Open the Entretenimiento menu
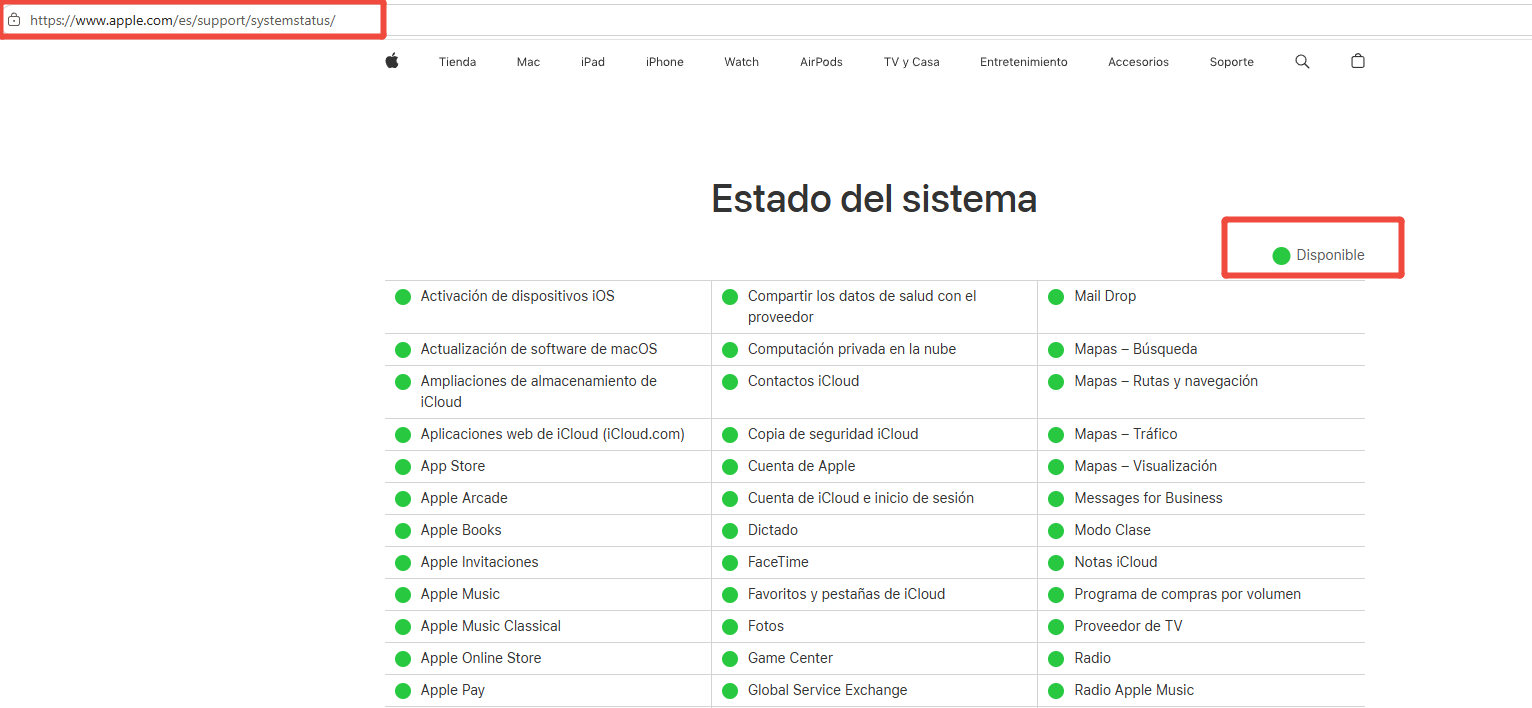 click(x=1024, y=62)
